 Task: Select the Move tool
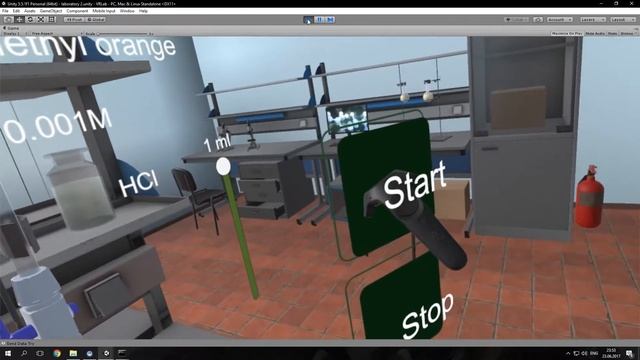coord(19,19)
